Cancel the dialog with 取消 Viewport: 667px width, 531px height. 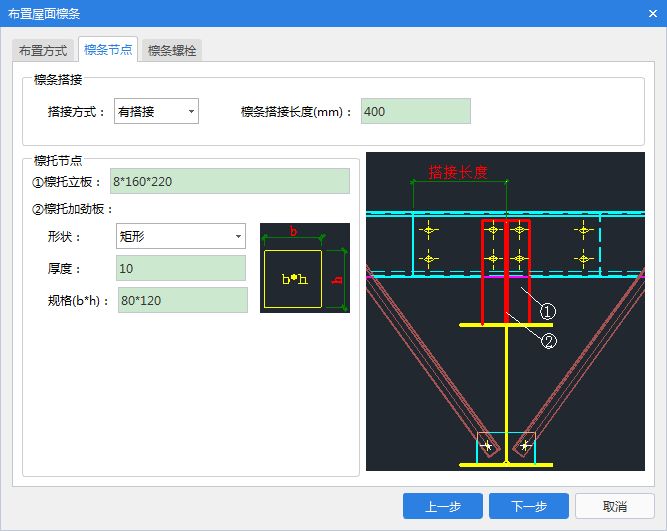point(615,506)
